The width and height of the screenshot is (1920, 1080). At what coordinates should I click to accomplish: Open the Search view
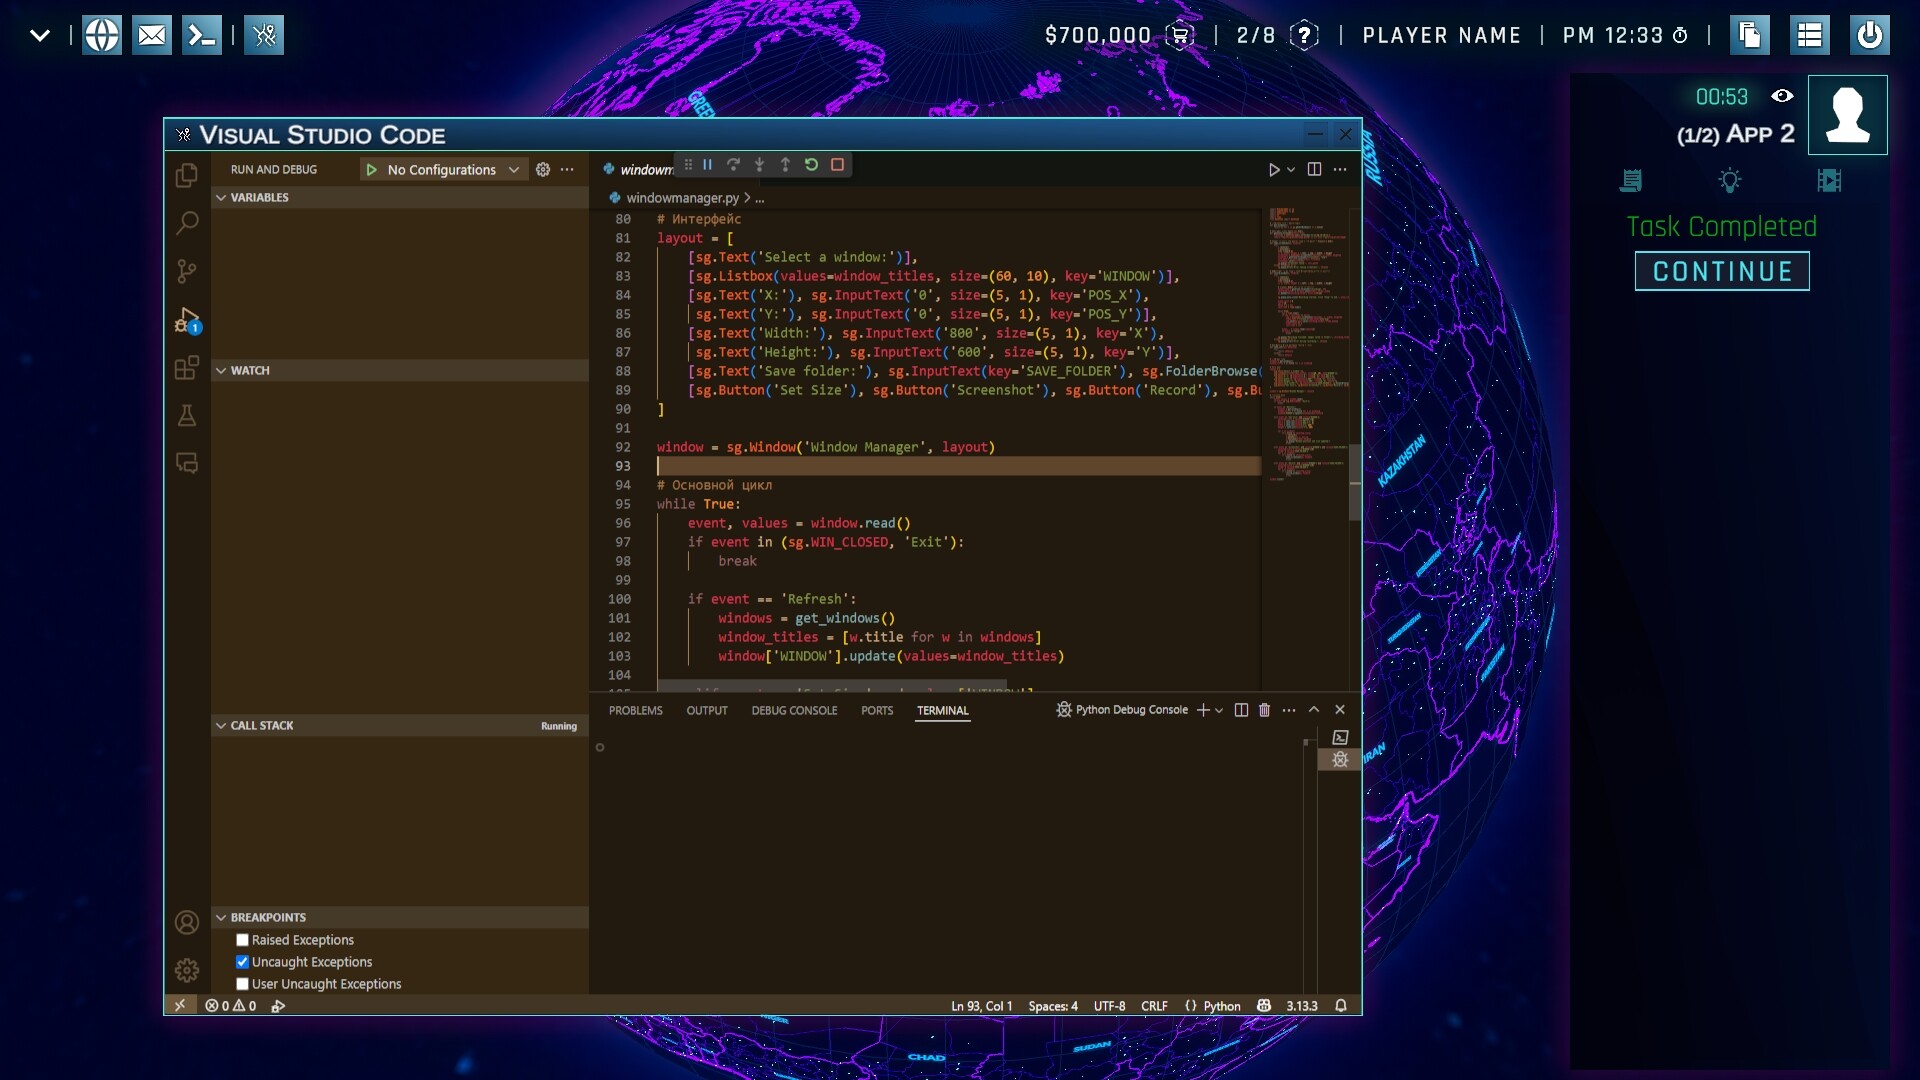pos(187,222)
